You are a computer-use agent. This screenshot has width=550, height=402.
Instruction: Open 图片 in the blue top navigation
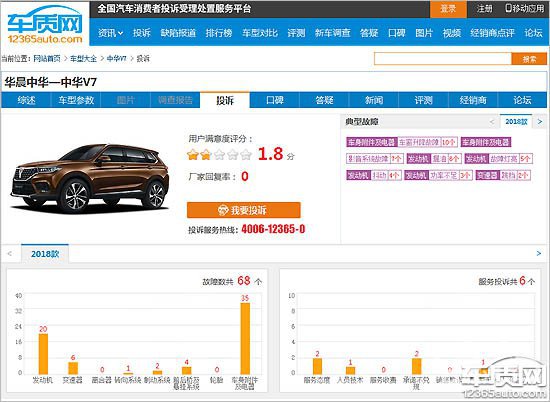424,33
